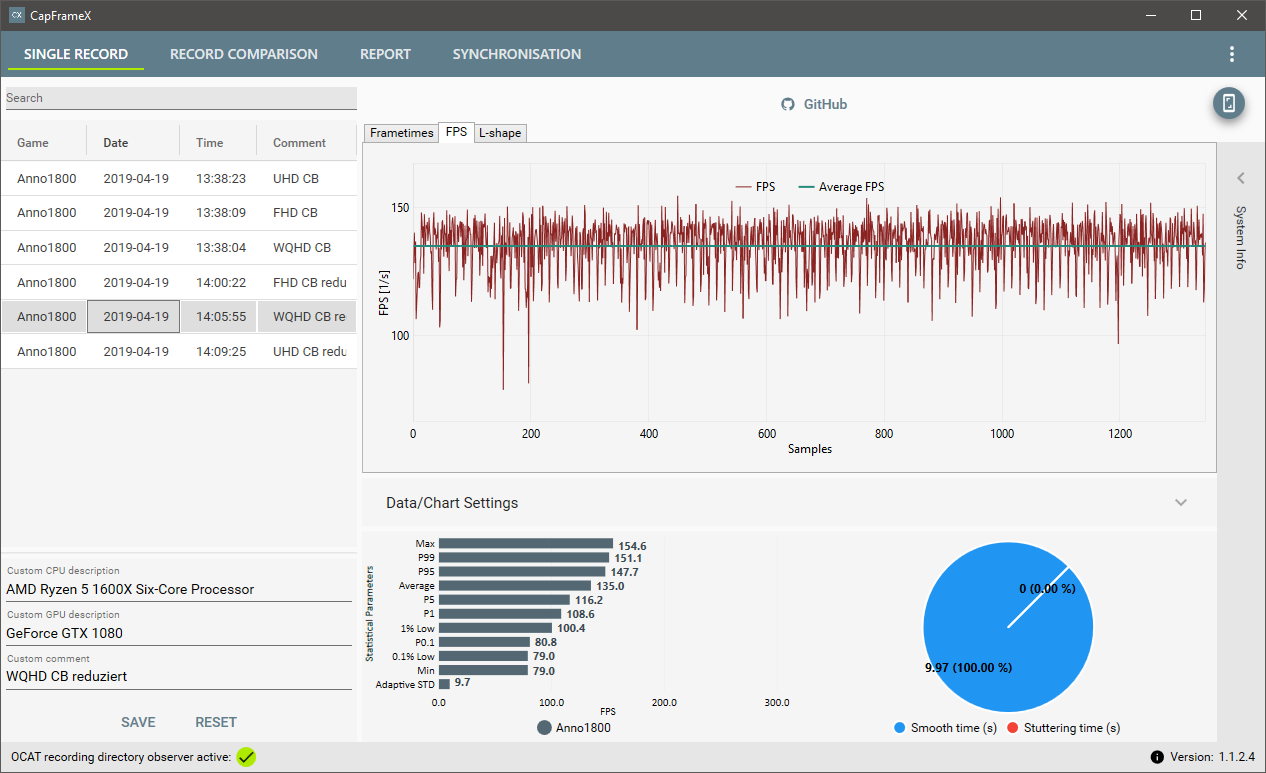Click the SAVE button

[x=138, y=722]
